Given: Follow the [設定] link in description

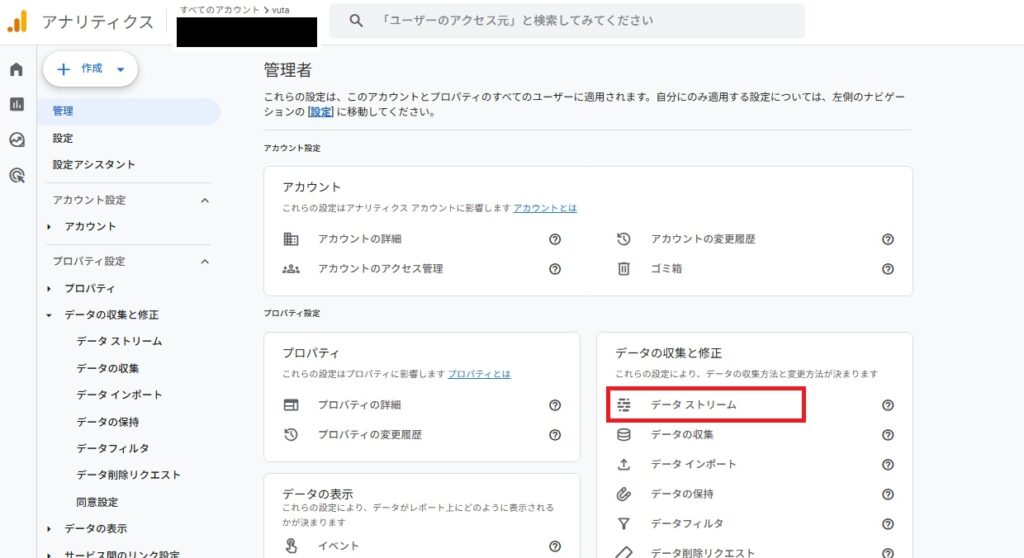Looking at the screenshot, I should tap(321, 112).
